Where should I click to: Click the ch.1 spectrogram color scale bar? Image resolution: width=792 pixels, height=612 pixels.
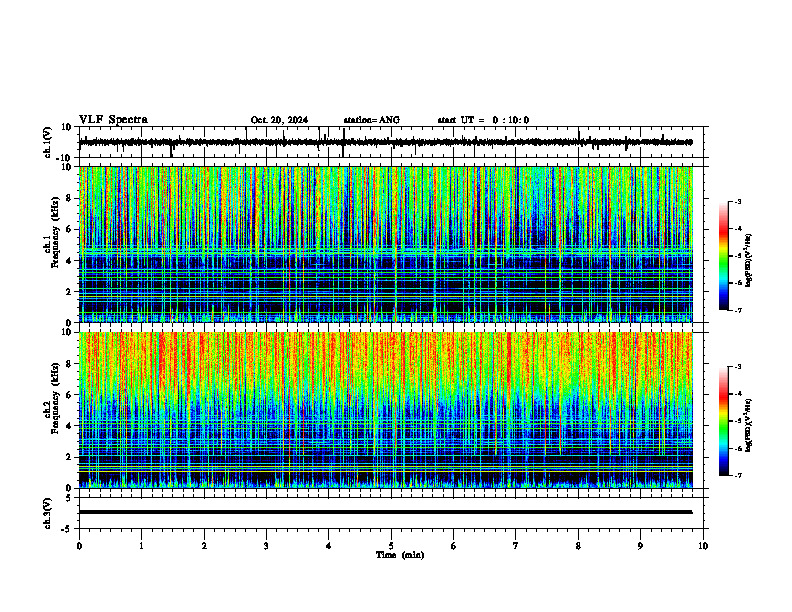tap(724, 256)
